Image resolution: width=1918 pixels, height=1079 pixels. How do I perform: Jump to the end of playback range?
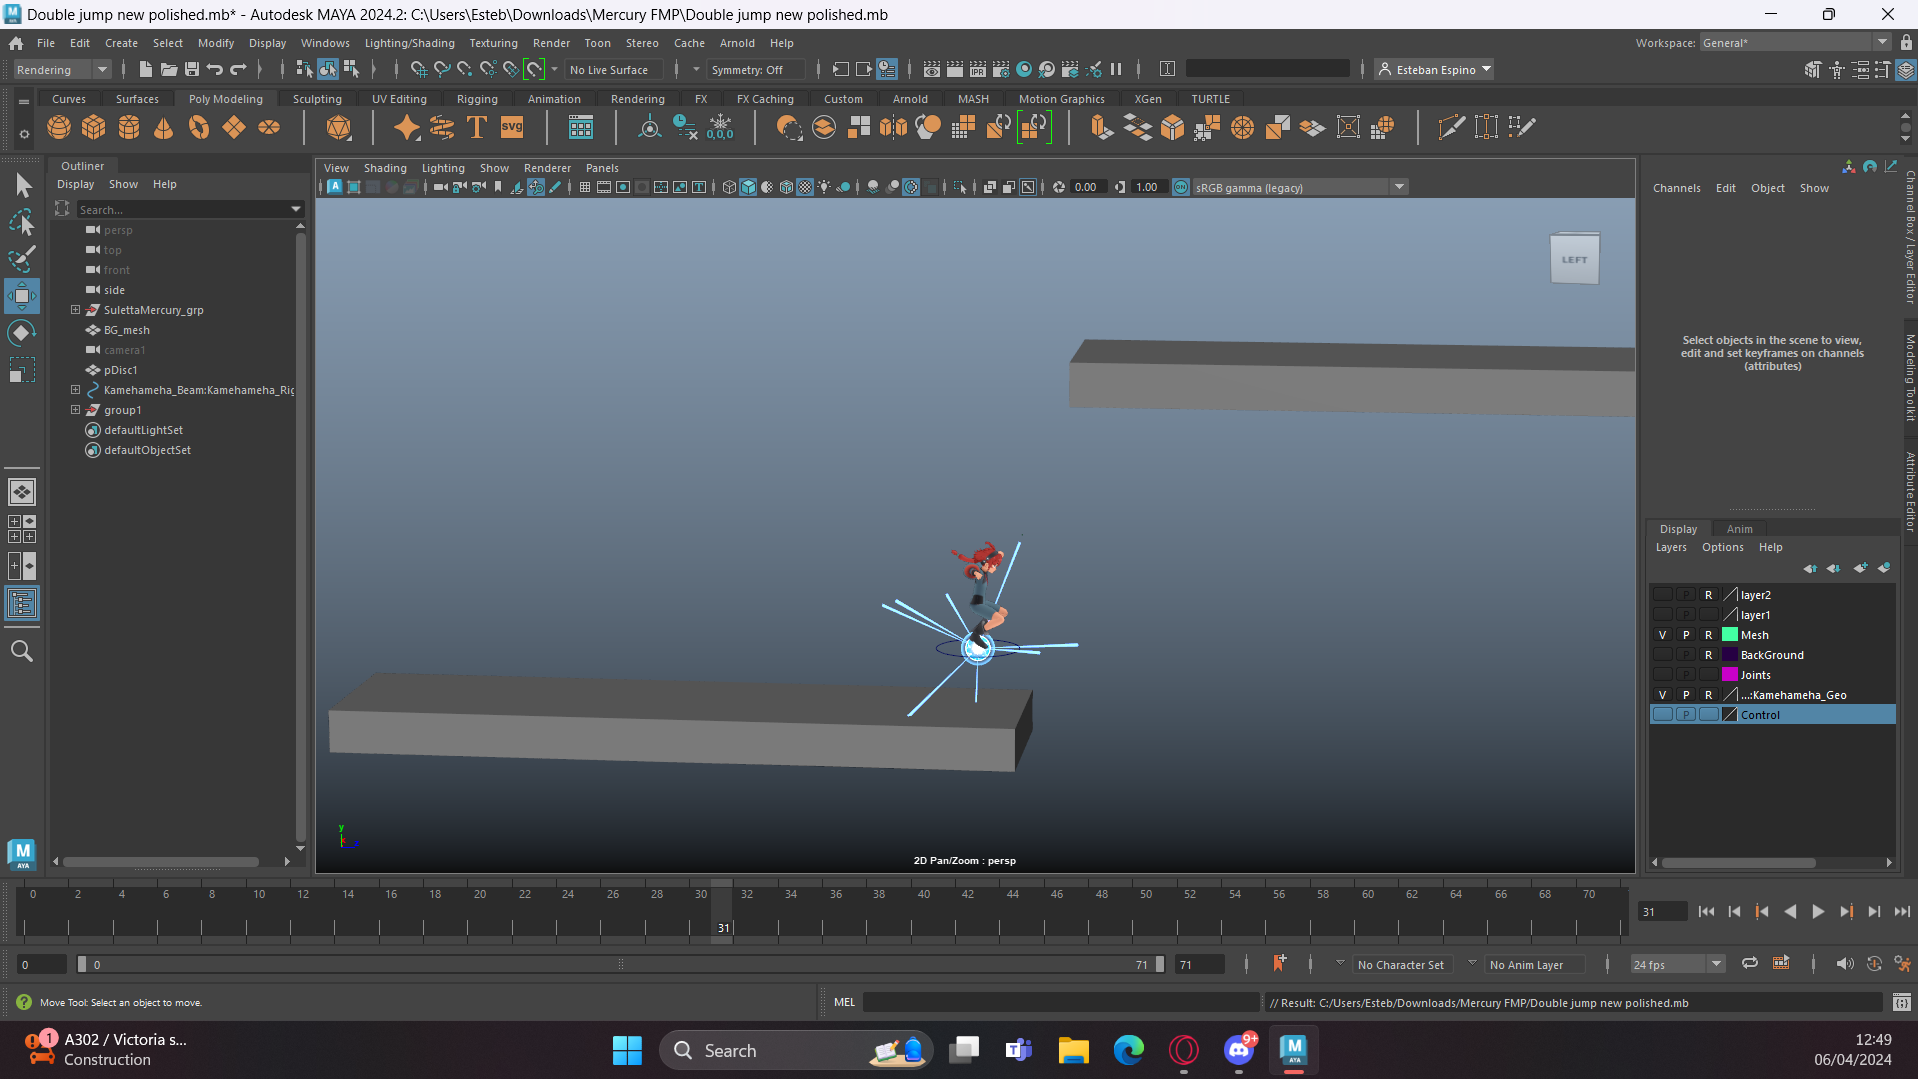click(x=1902, y=911)
